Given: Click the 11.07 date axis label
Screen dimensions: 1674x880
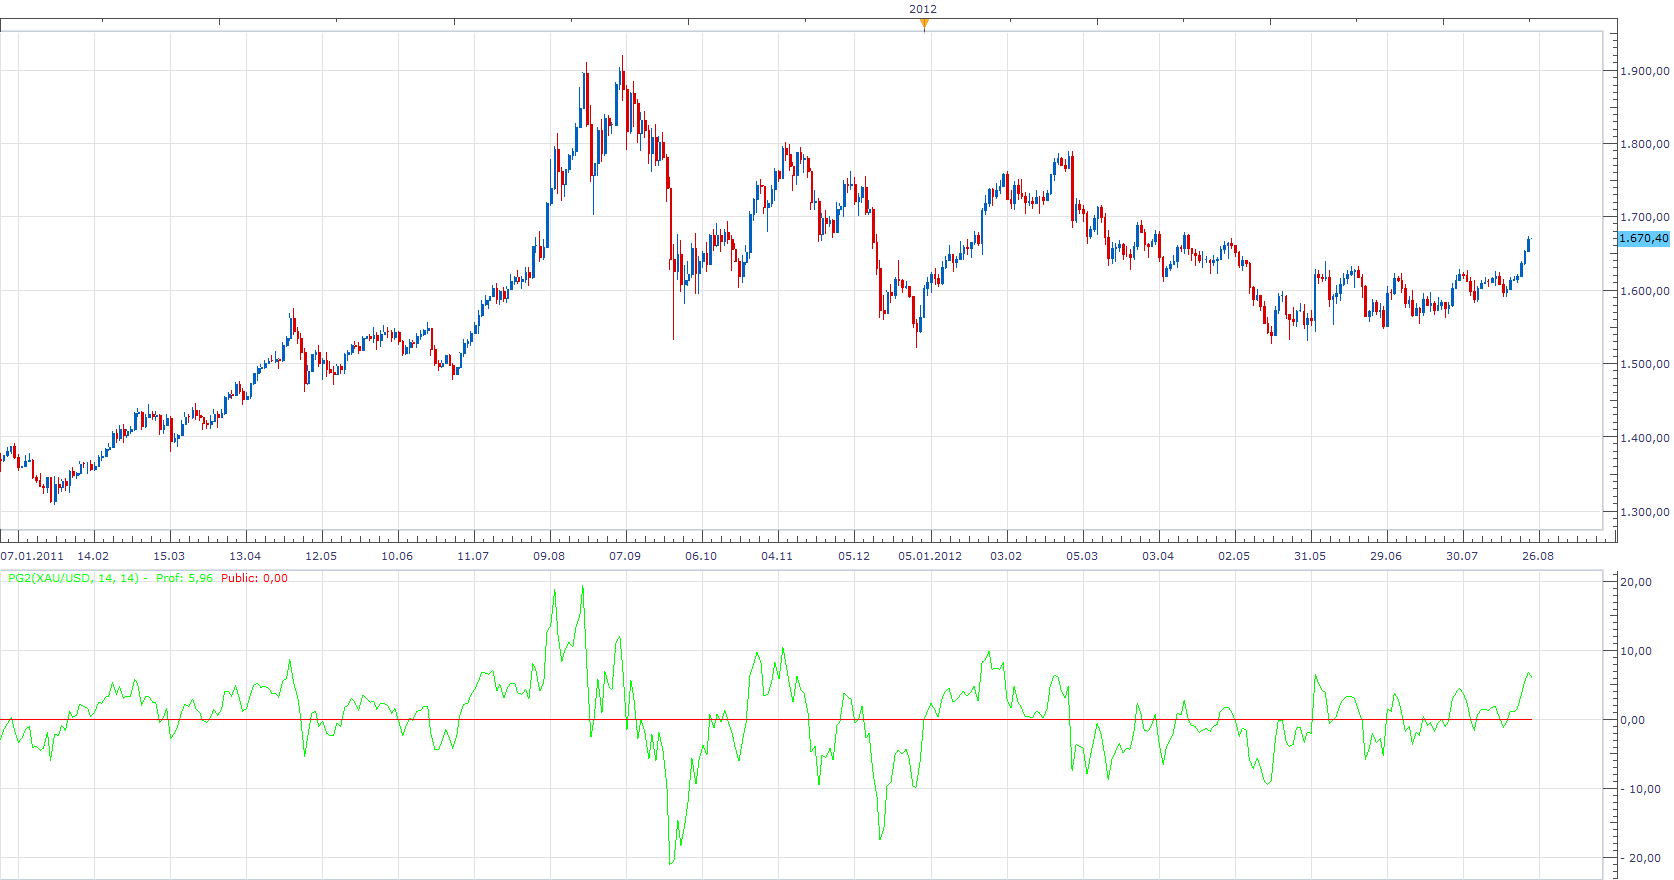Looking at the screenshot, I should coord(473,556).
